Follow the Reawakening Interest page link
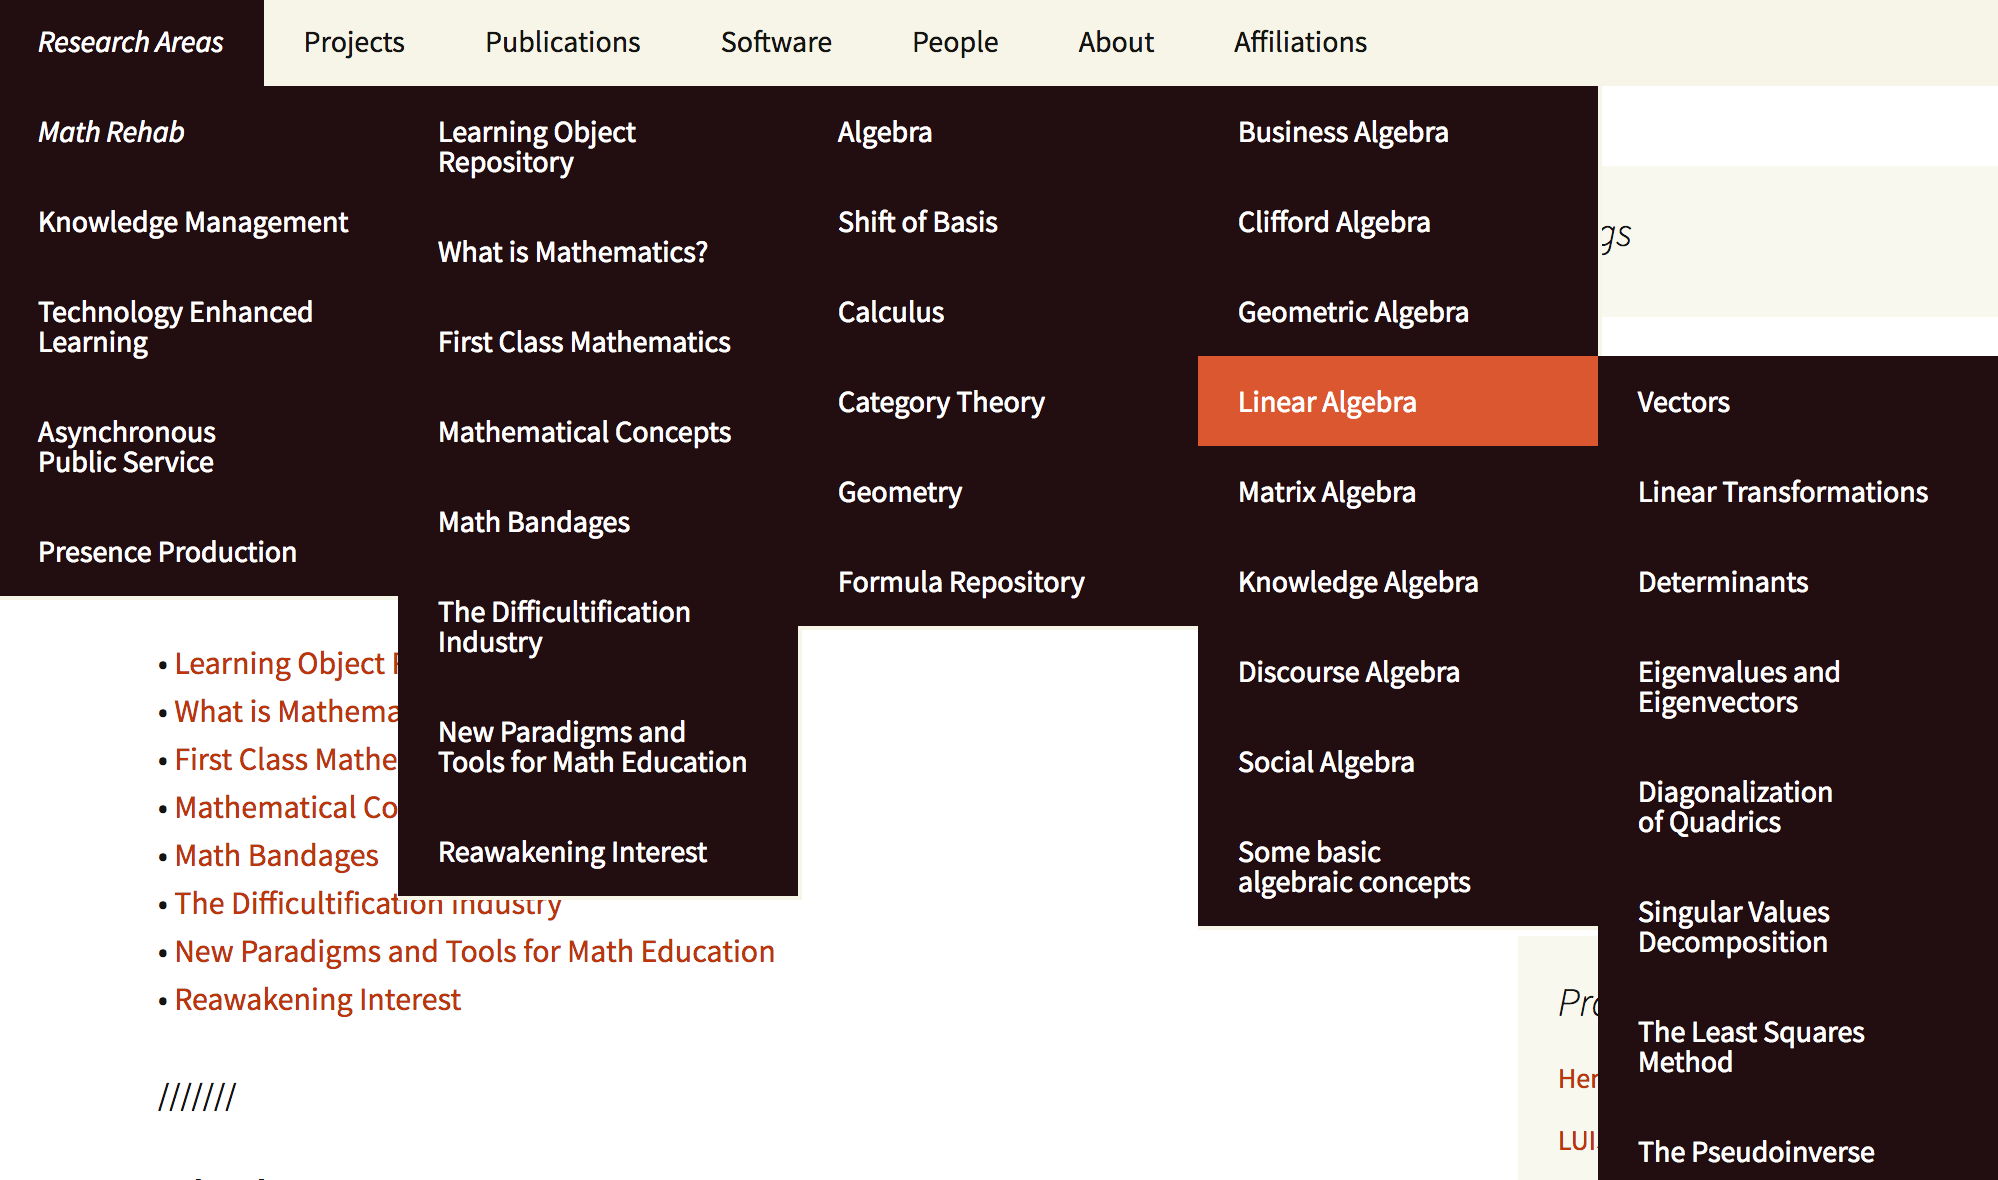 point(318,999)
